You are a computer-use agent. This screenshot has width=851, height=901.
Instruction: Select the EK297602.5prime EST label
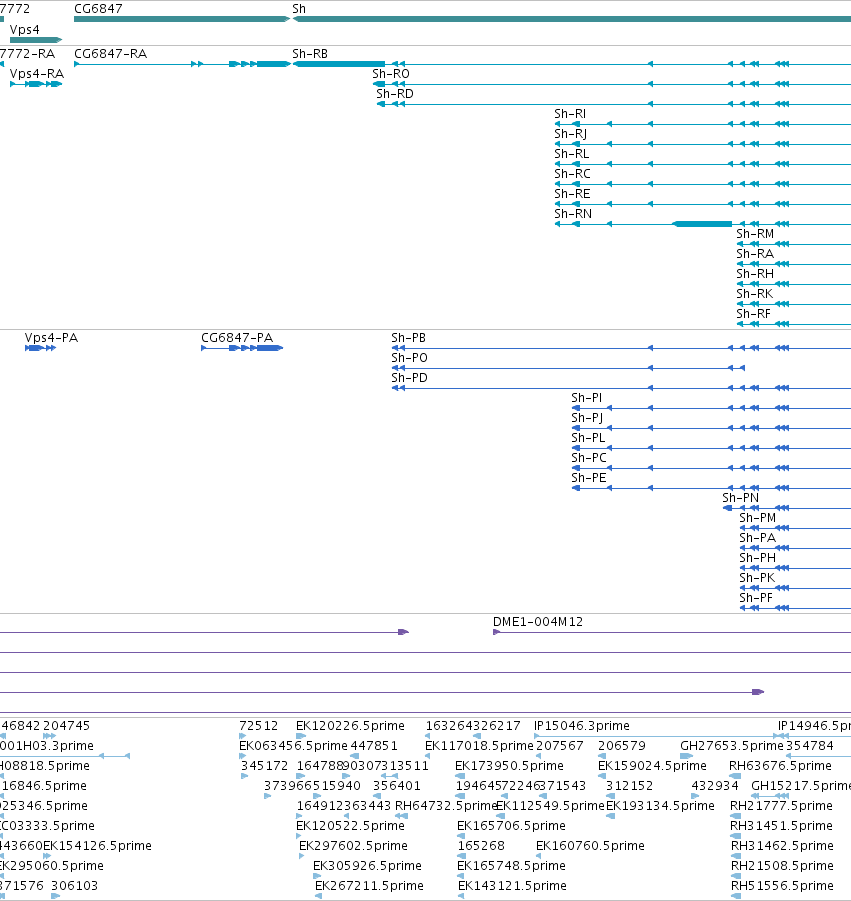tap(353, 846)
